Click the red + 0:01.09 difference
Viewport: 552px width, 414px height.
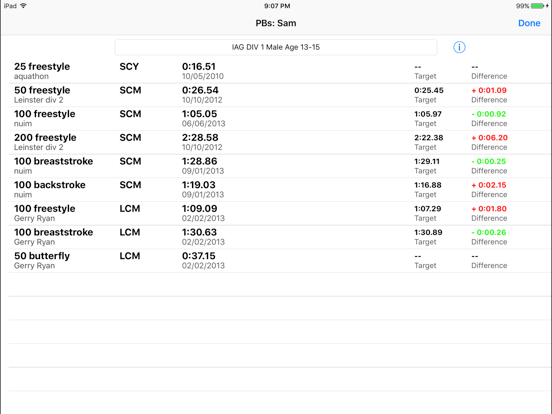[x=489, y=90]
